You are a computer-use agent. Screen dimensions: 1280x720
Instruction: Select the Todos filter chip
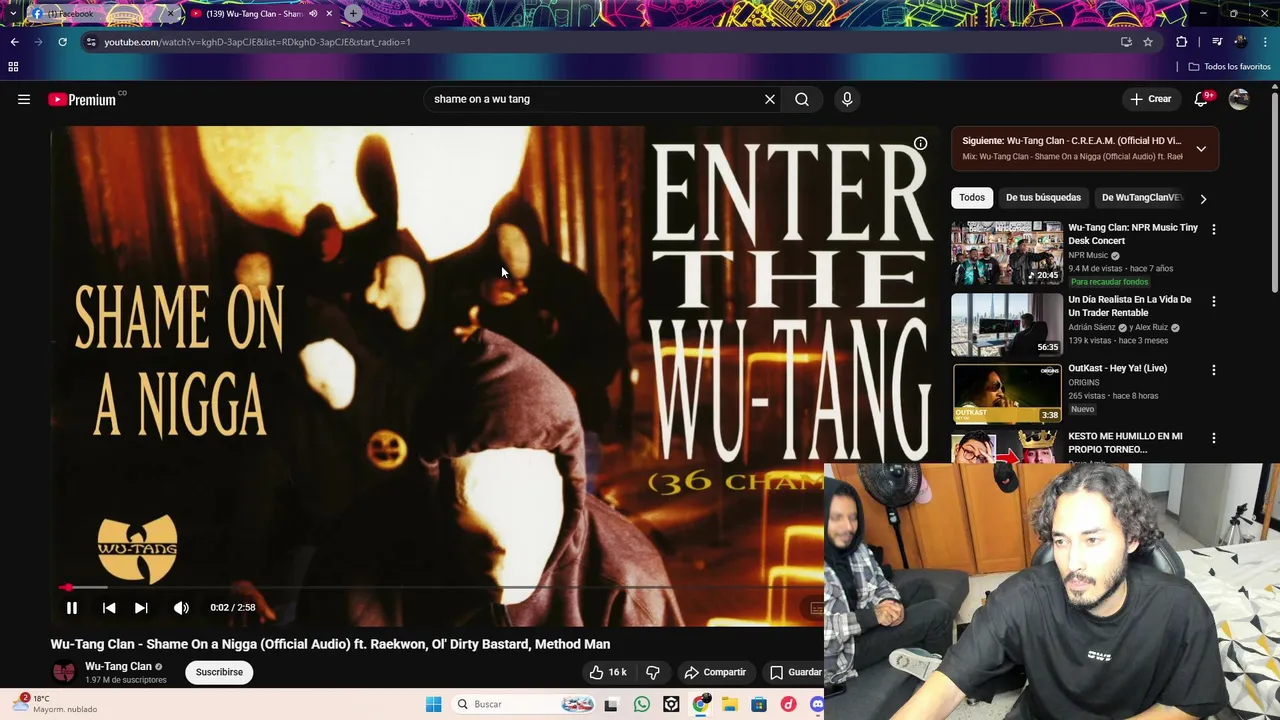[972, 198]
